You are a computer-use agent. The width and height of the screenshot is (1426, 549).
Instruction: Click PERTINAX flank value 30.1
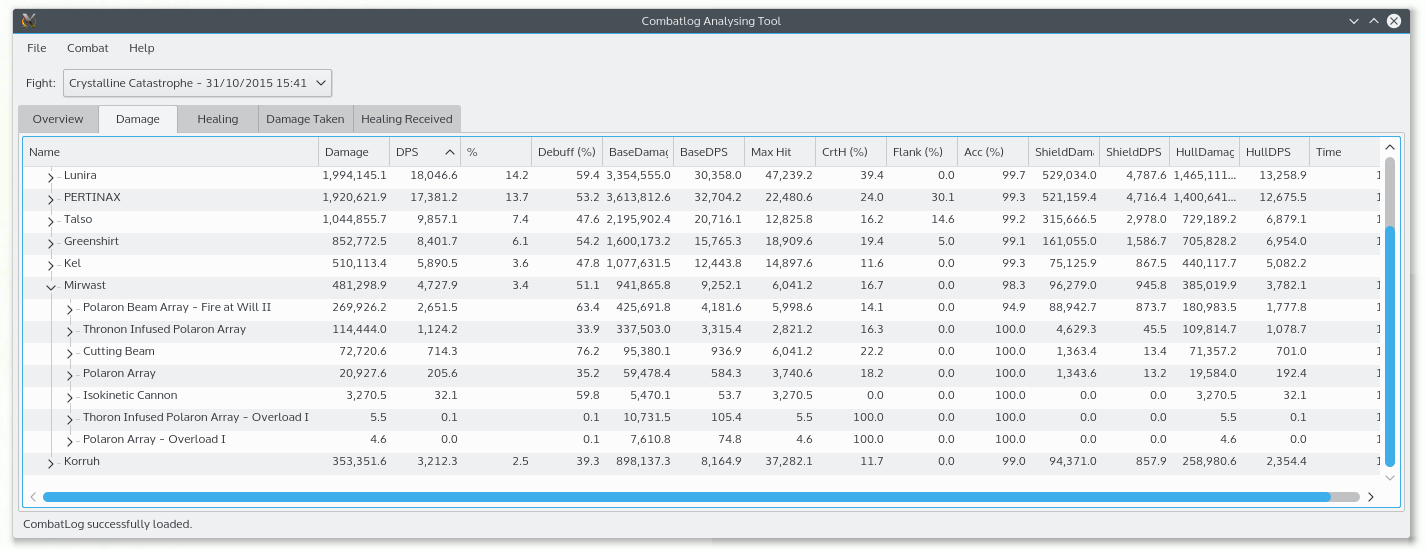pyautogui.click(x=943, y=197)
